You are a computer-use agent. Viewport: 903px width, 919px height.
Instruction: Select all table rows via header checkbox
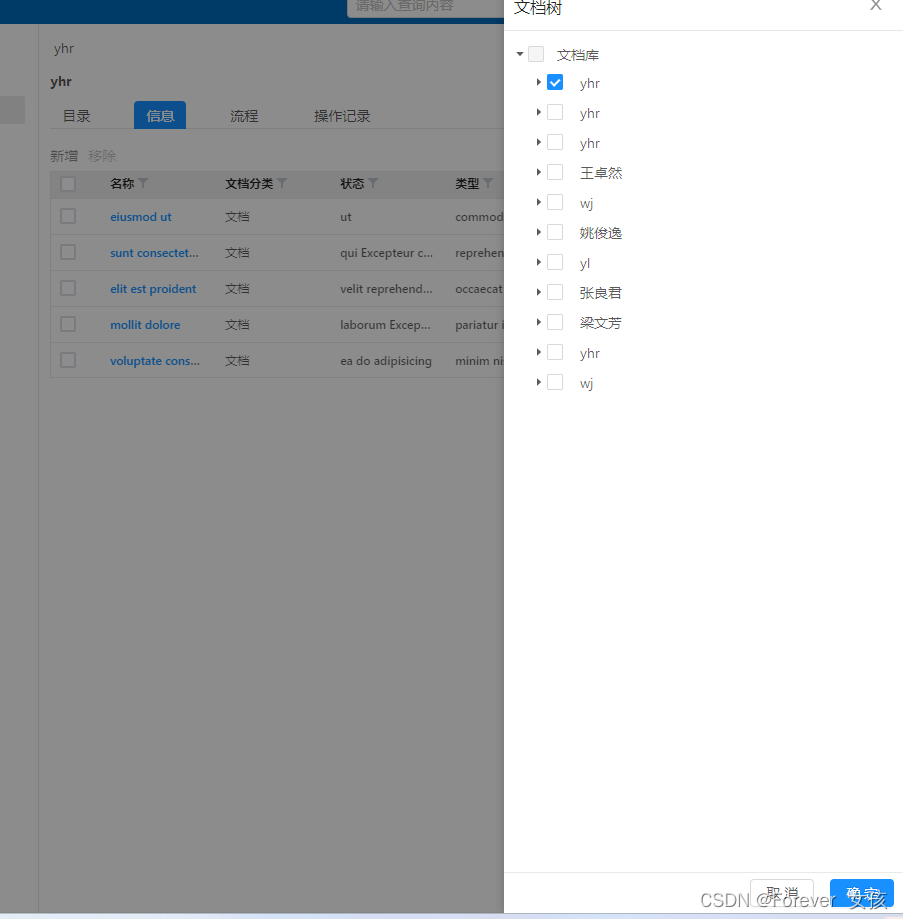point(68,184)
